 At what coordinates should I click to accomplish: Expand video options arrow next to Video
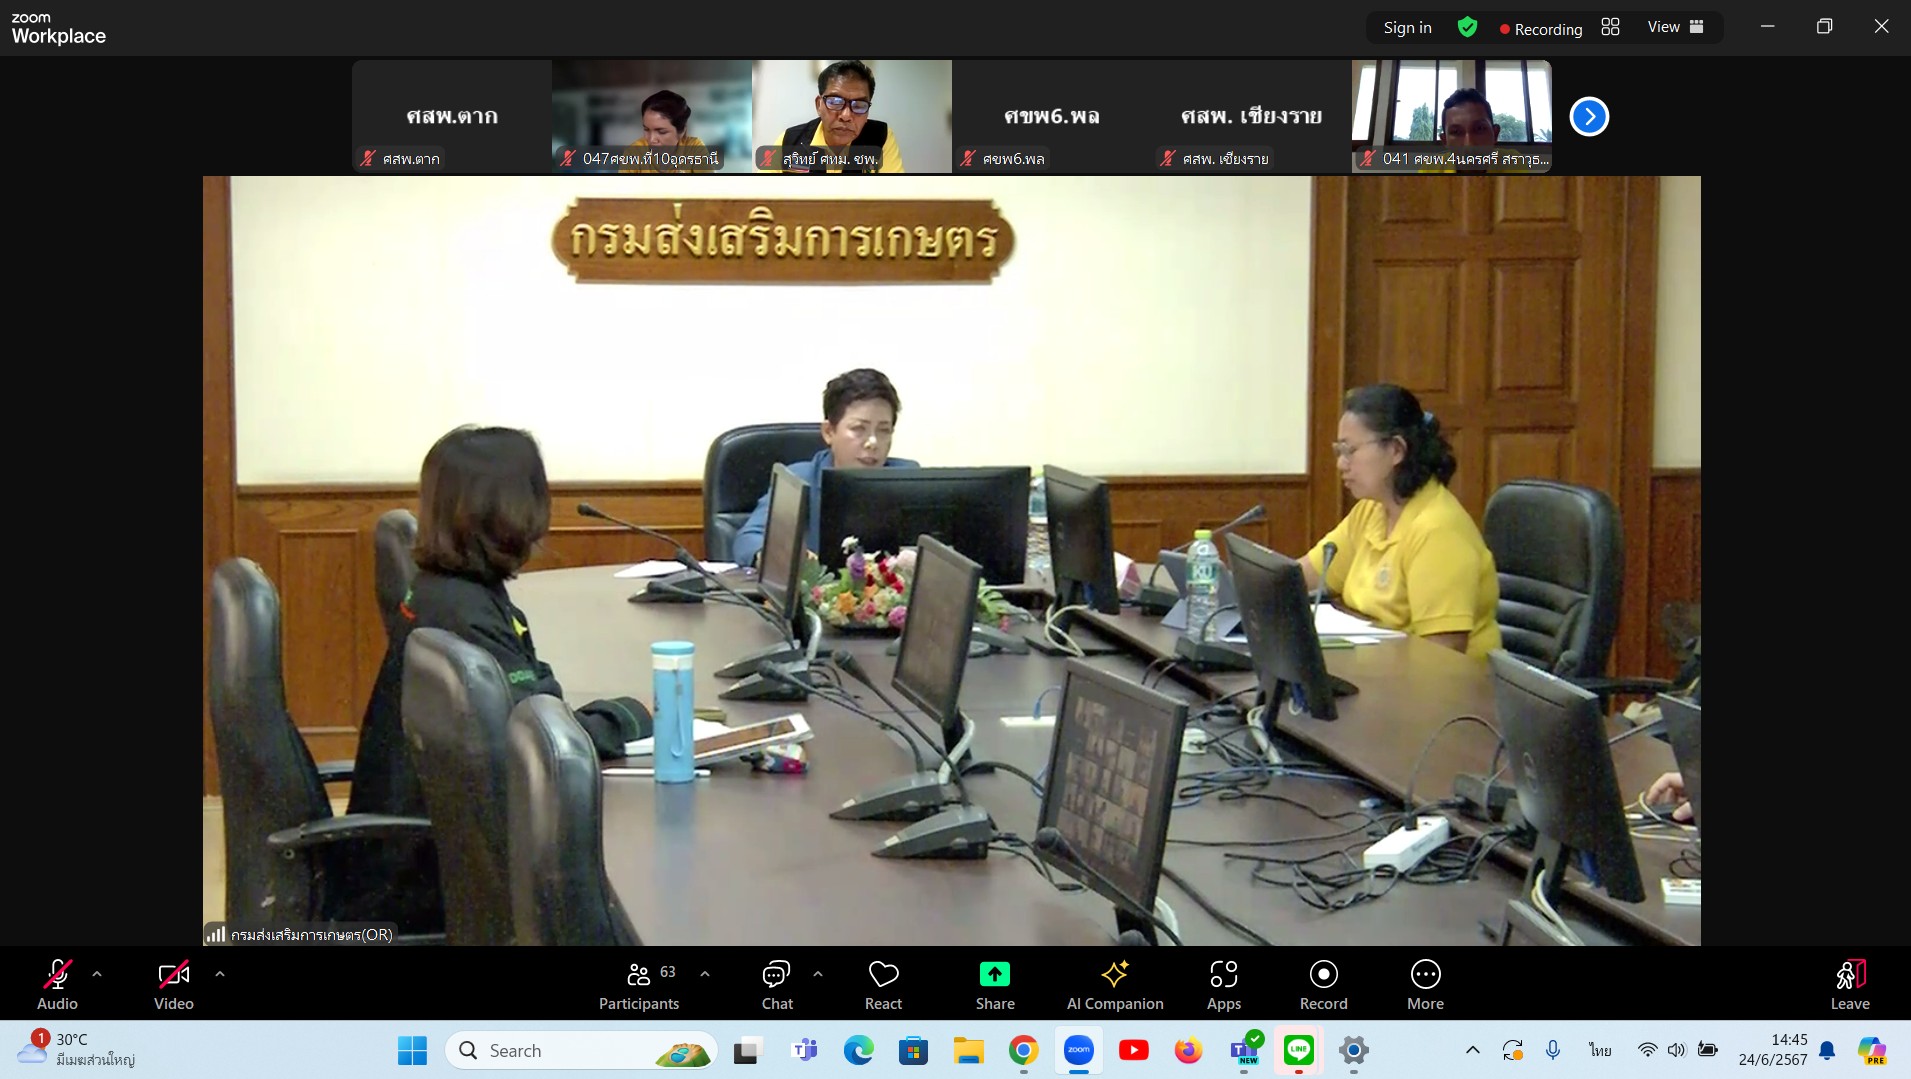pyautogui.click(x=220, y=973)
